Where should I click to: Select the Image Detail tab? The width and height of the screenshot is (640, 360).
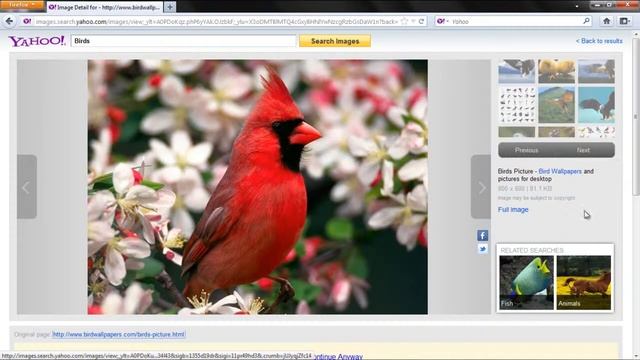(104, 7)
